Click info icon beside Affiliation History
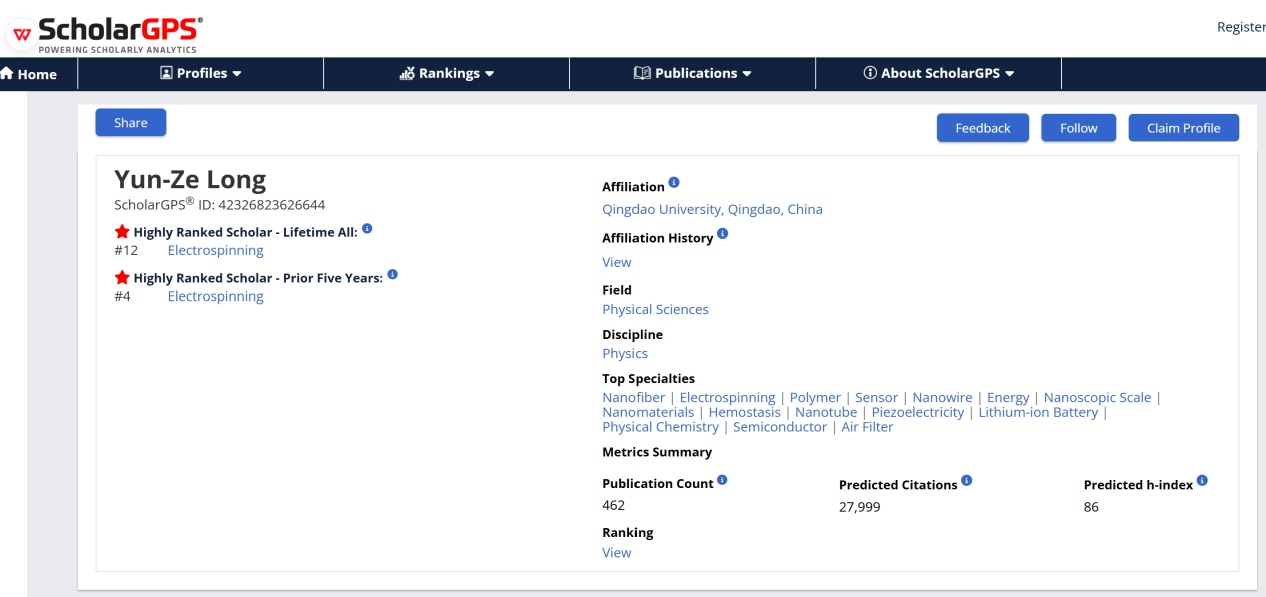Screen dimensions: 1266x597 coord(723,234)
